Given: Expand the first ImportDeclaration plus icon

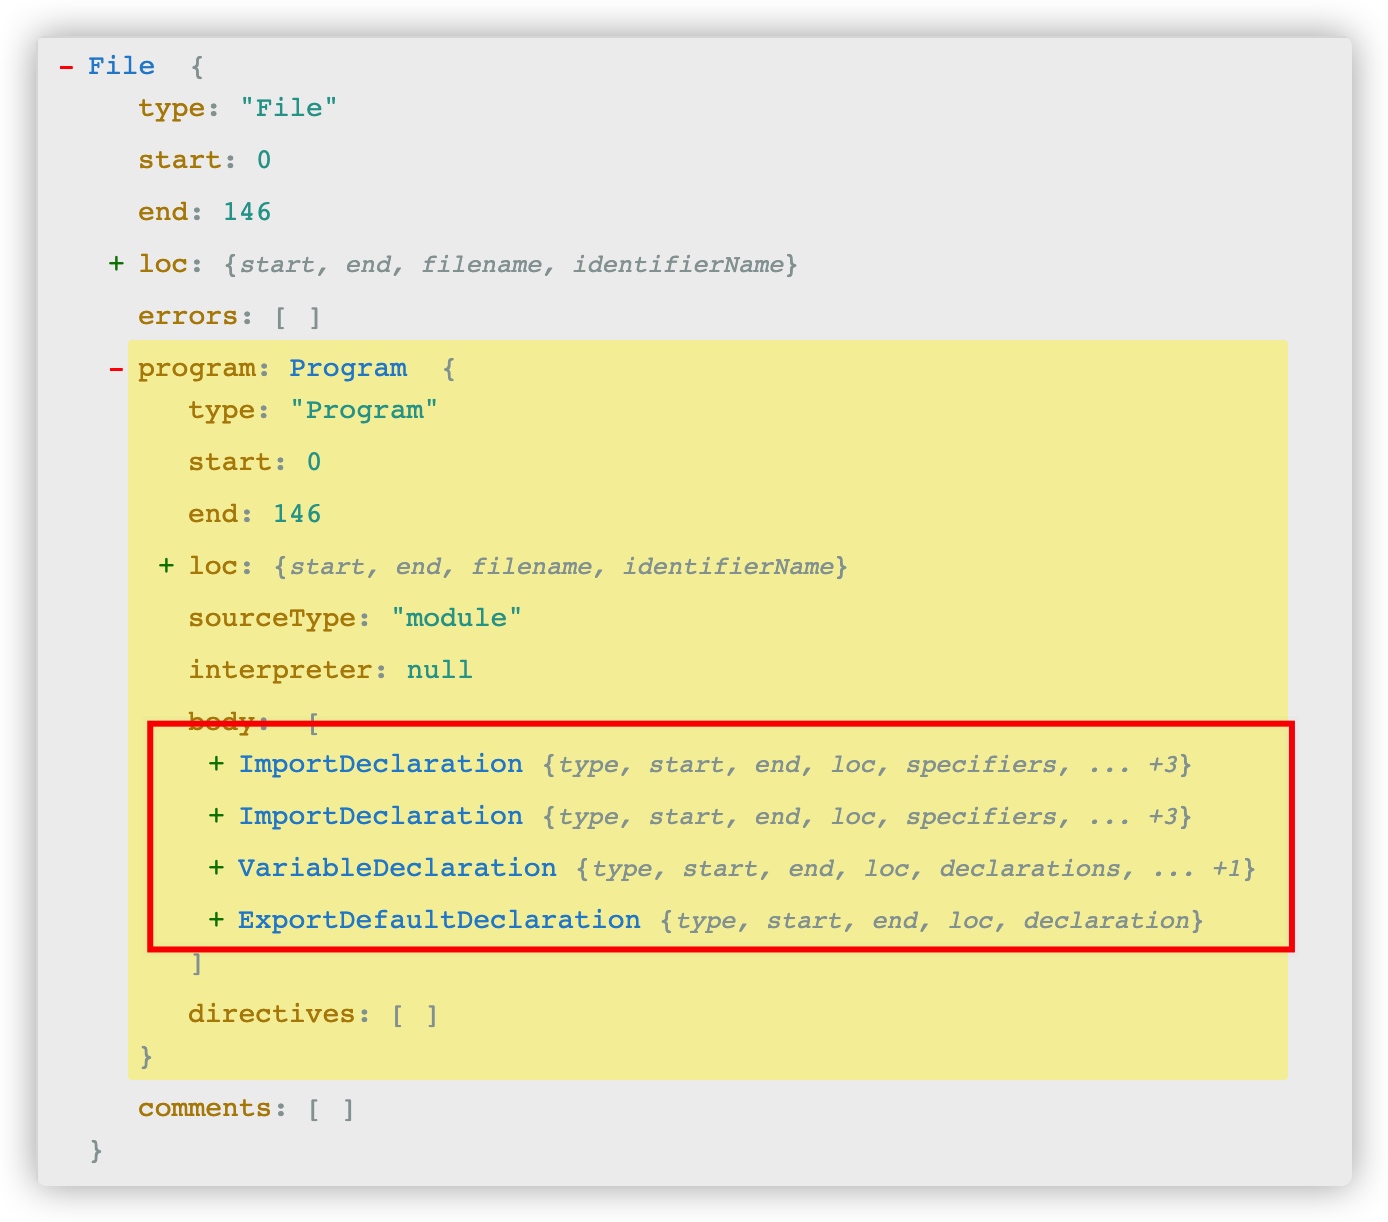Looking at the screenshot, I should 216,764.
